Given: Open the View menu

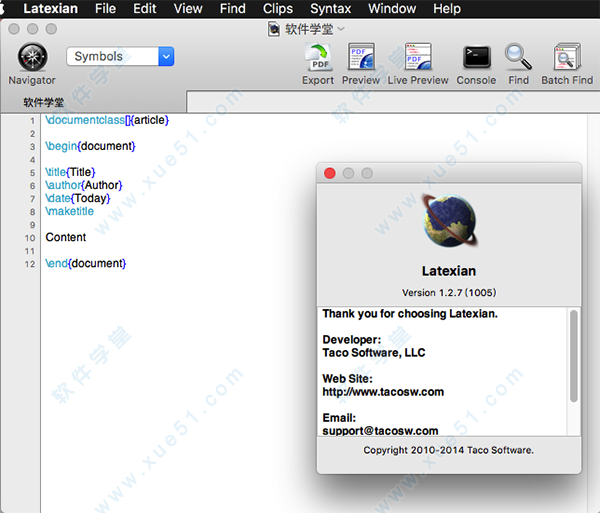Looking at the screenshot, I should click(188, 8).
